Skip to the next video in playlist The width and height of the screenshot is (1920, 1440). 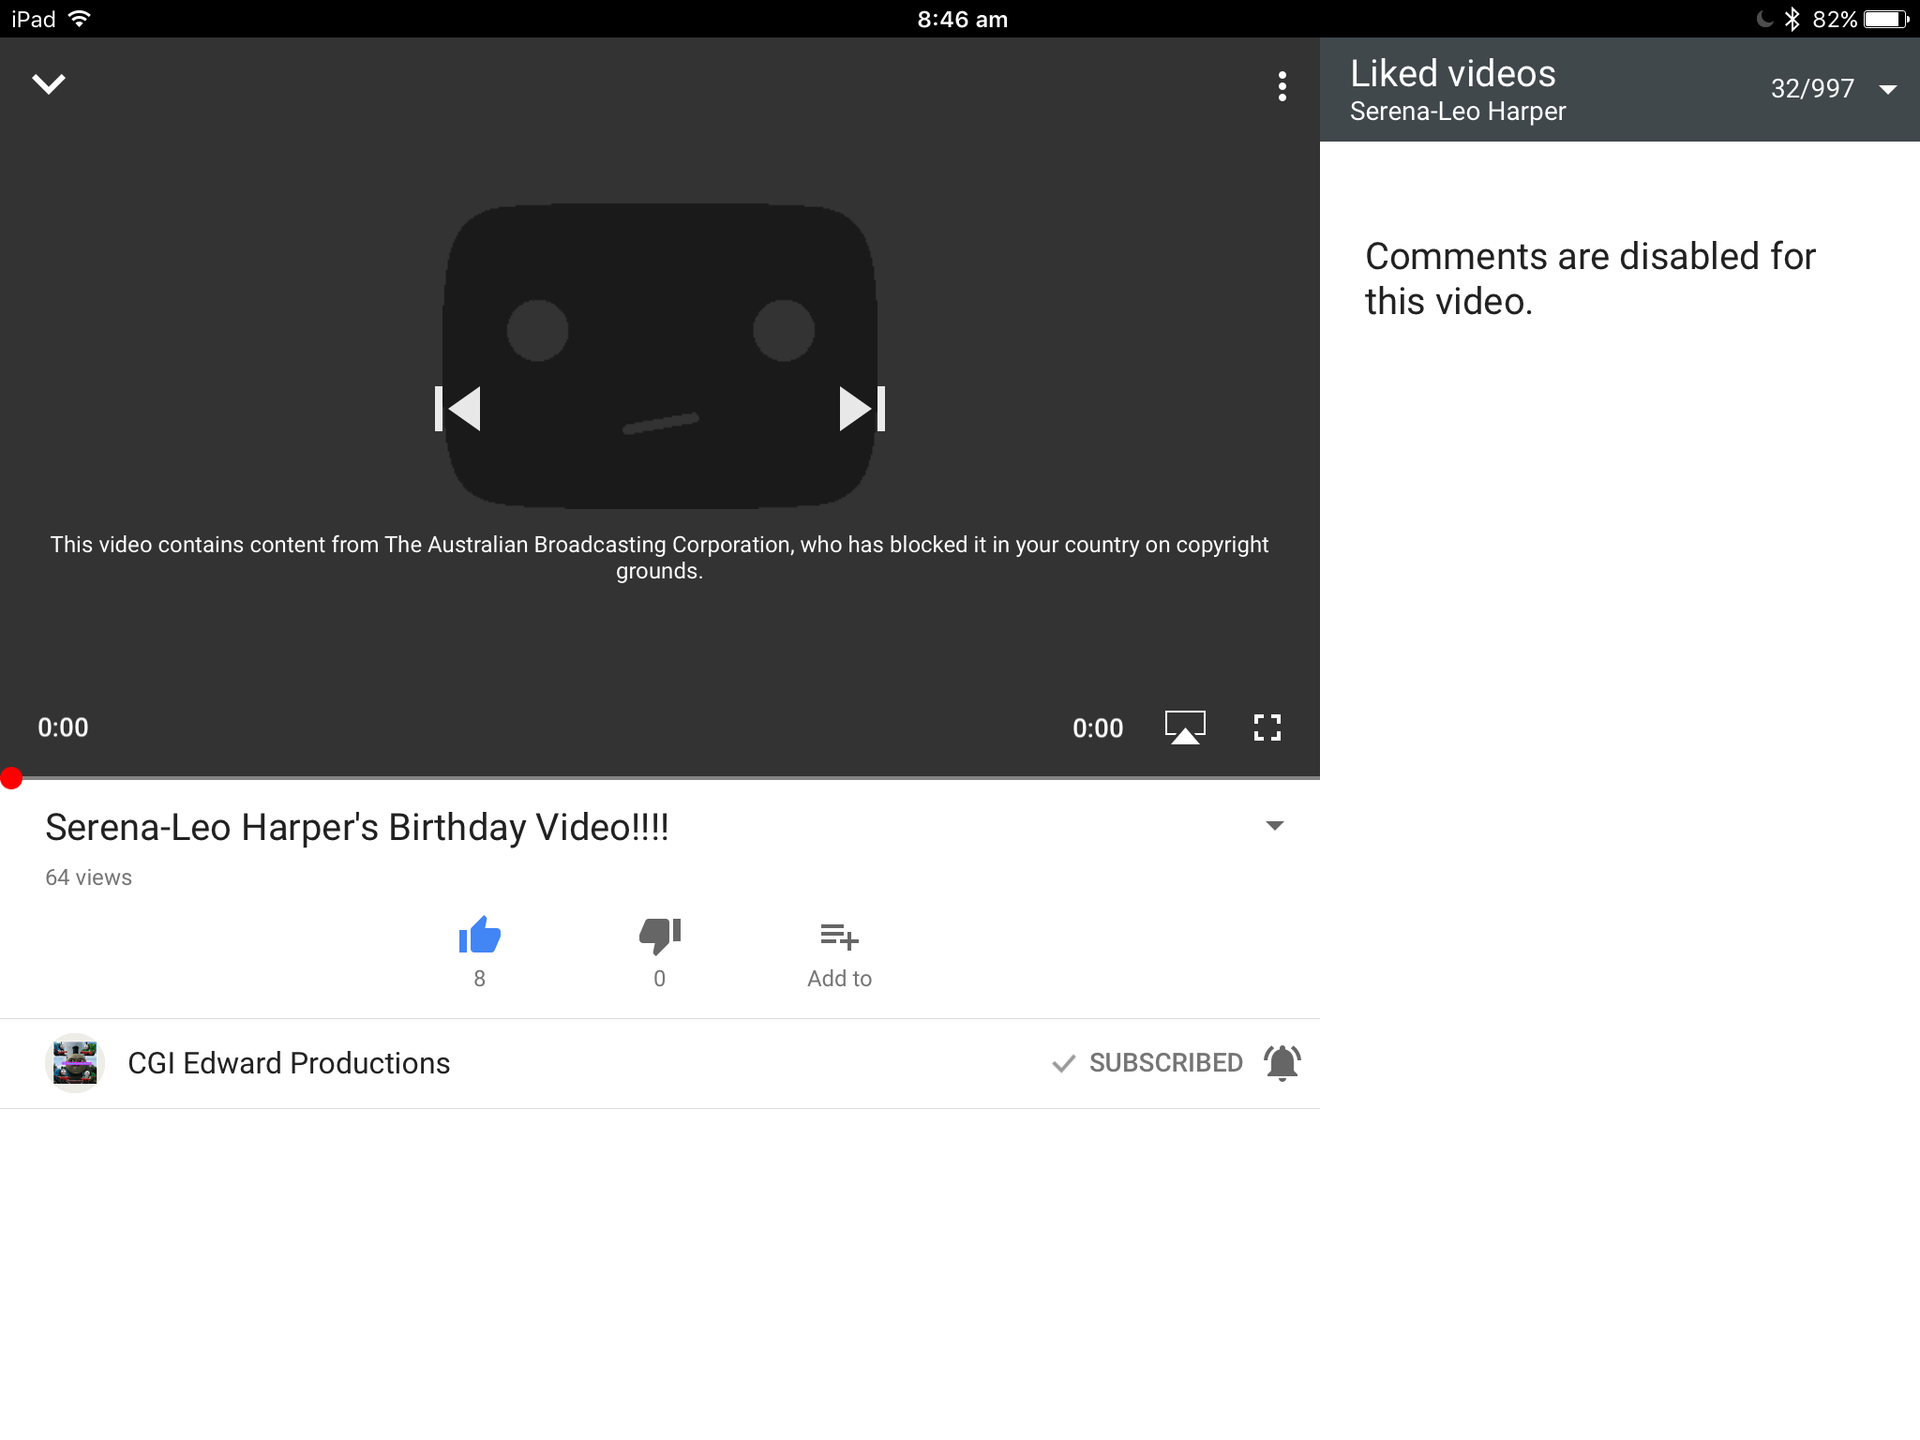(x=862, y=409)
